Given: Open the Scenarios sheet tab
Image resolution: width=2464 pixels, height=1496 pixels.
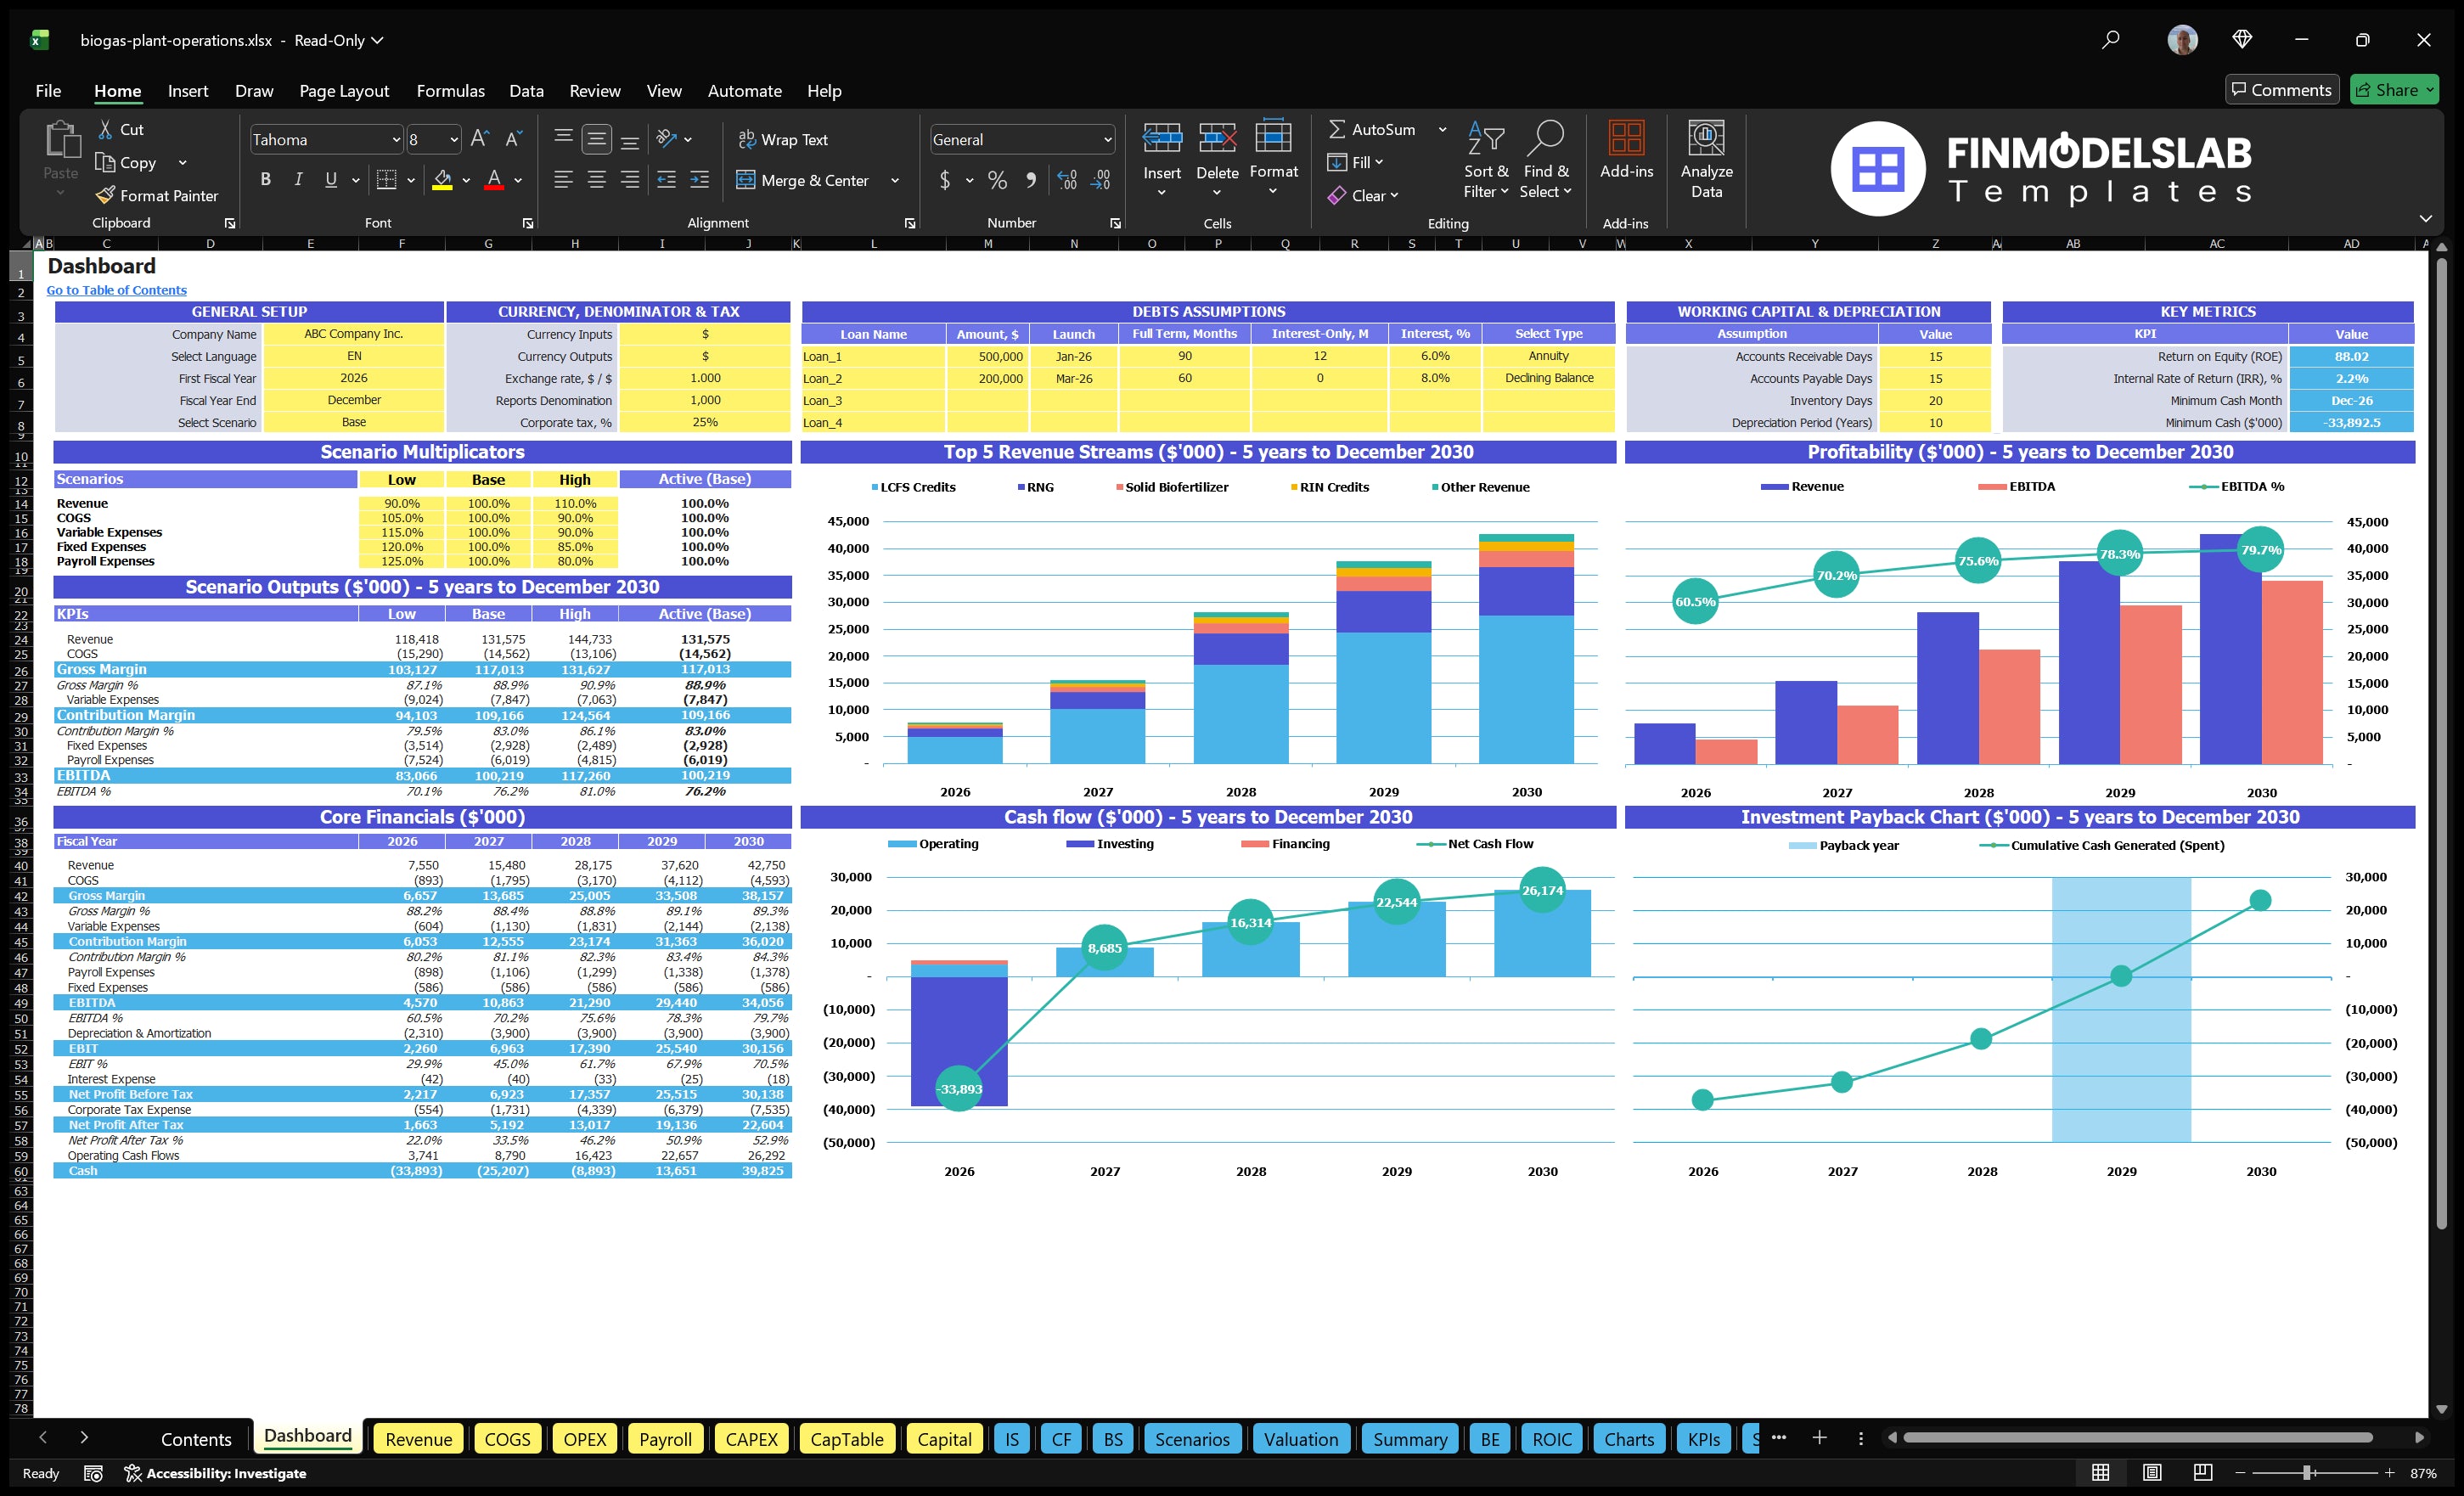Looking at the screenshot, I should (1192, 1439).
